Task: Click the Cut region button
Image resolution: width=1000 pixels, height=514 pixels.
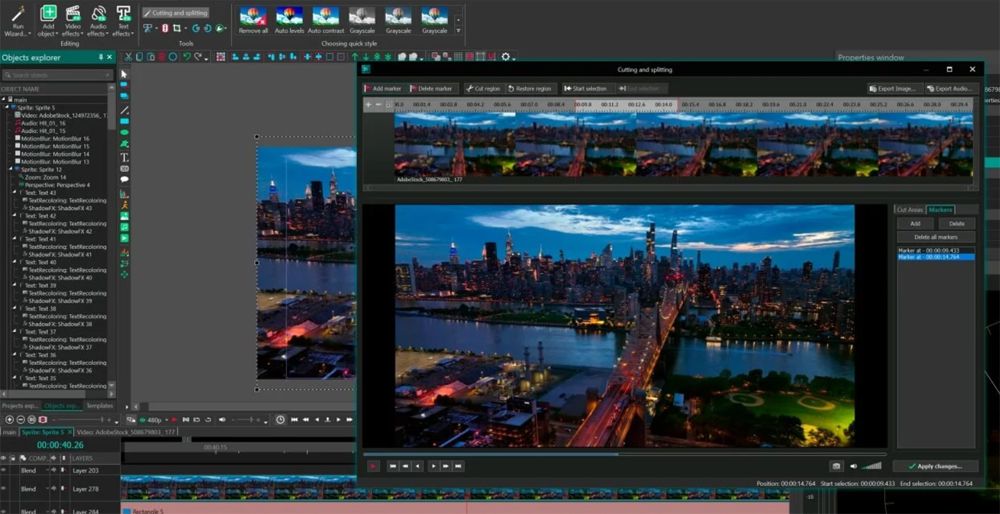Action: point(483,89)
